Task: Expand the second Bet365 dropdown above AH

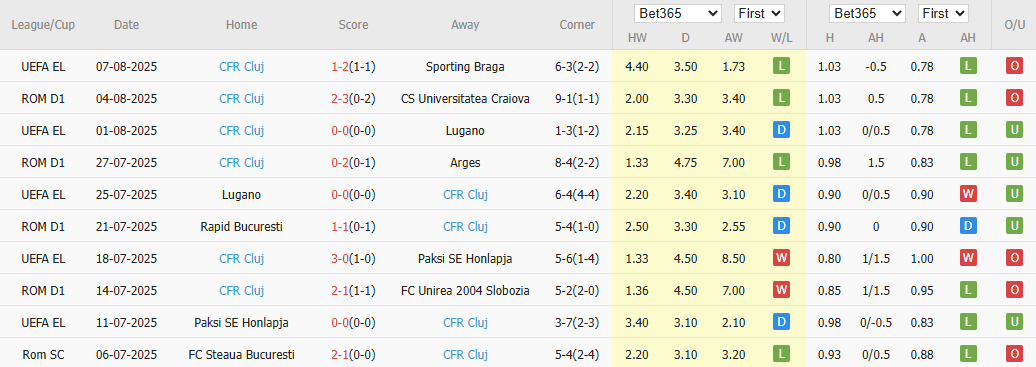Action: click(868, 13)
